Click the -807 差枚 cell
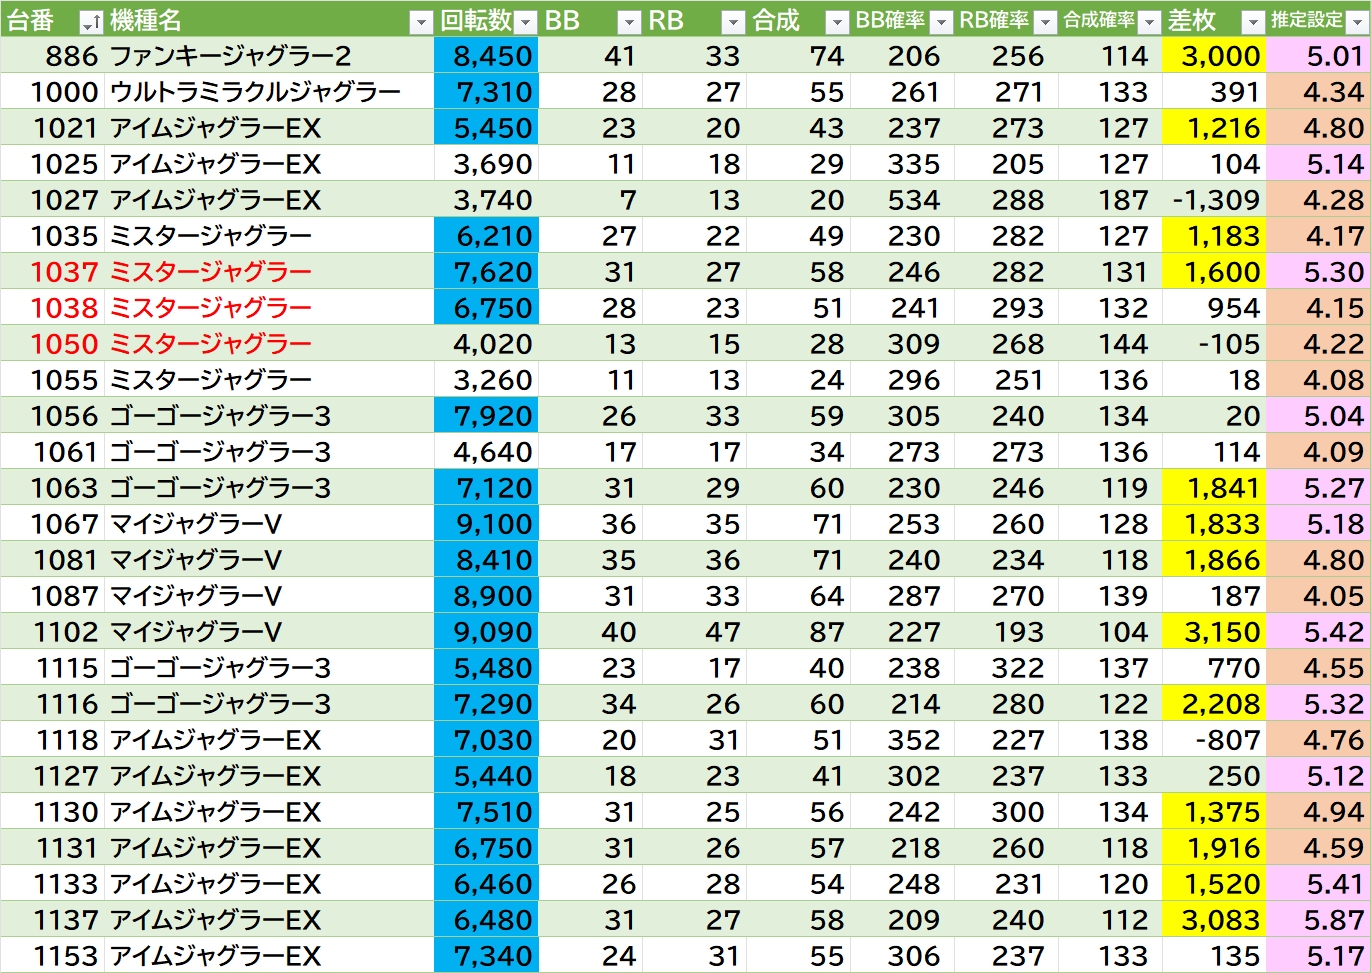 pos(1213,740)
